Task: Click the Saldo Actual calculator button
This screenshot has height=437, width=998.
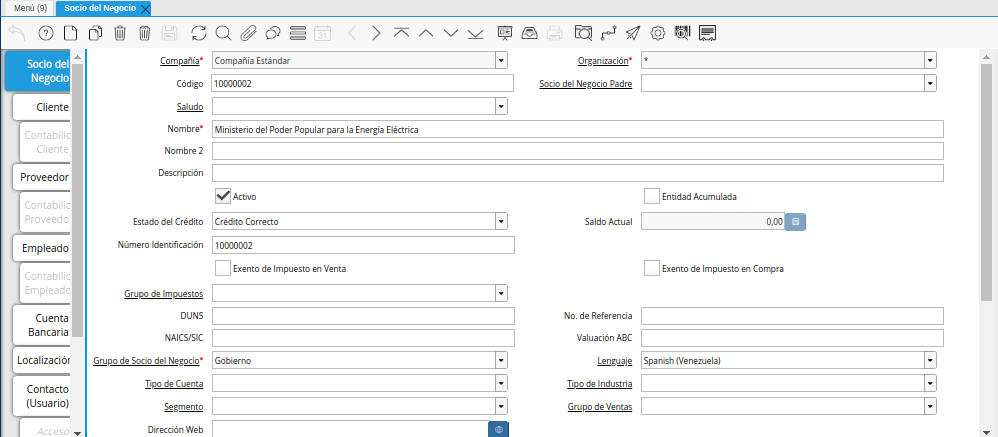Action: pos(795,221)
